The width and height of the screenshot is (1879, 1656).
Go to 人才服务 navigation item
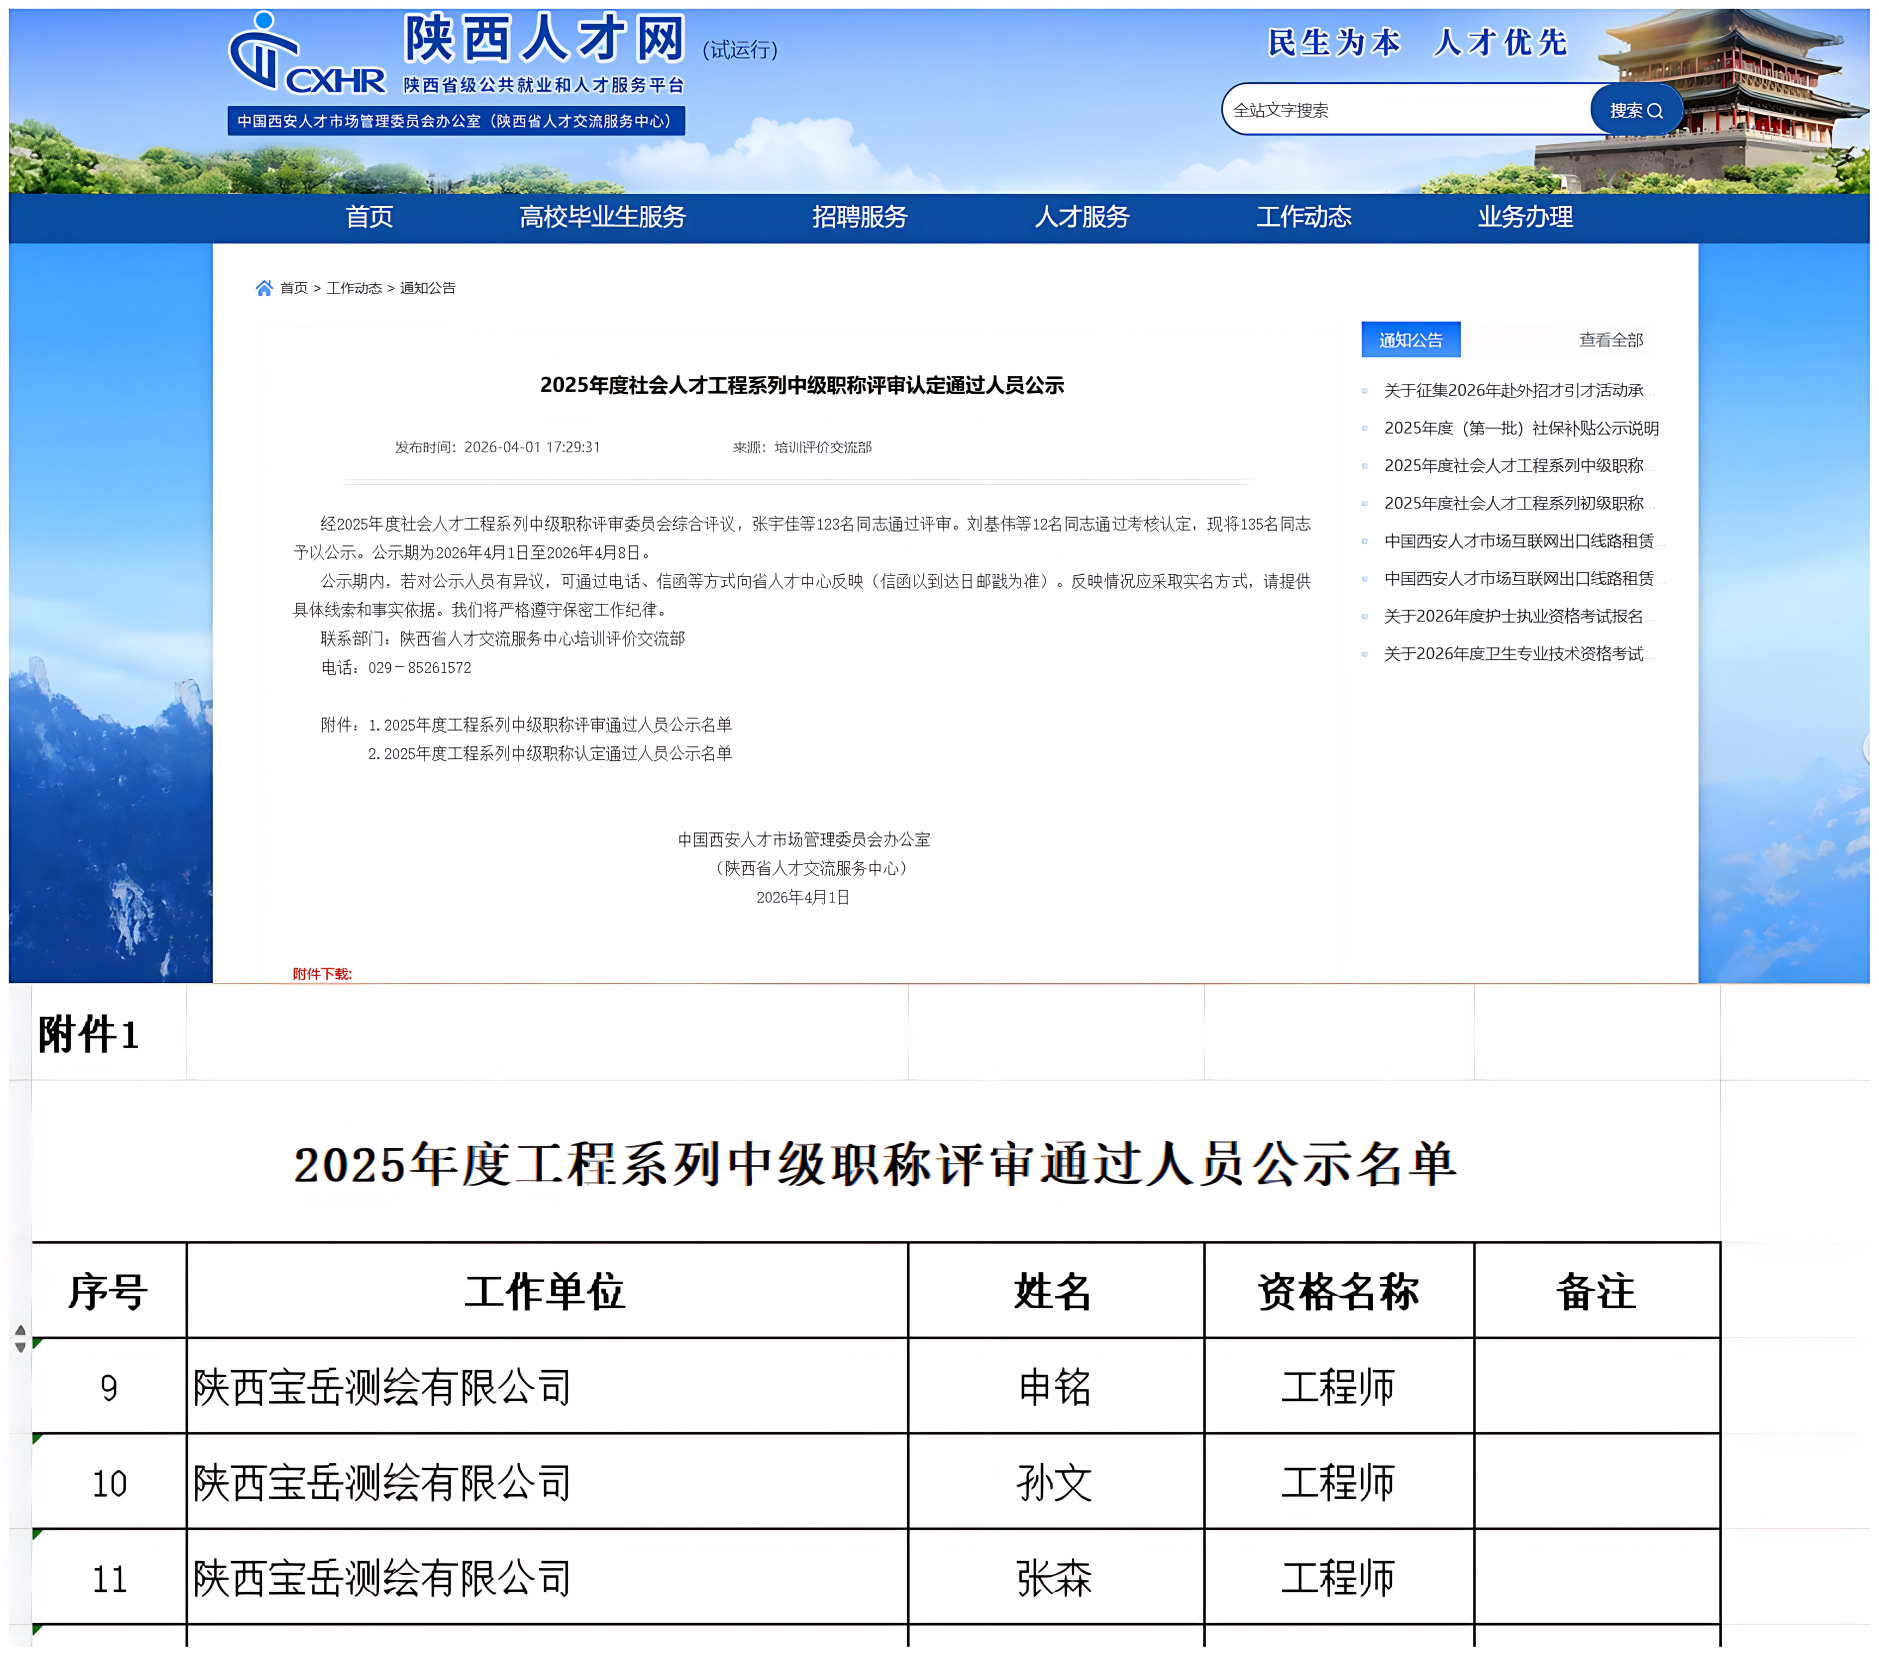click(x=1081, y=217)
